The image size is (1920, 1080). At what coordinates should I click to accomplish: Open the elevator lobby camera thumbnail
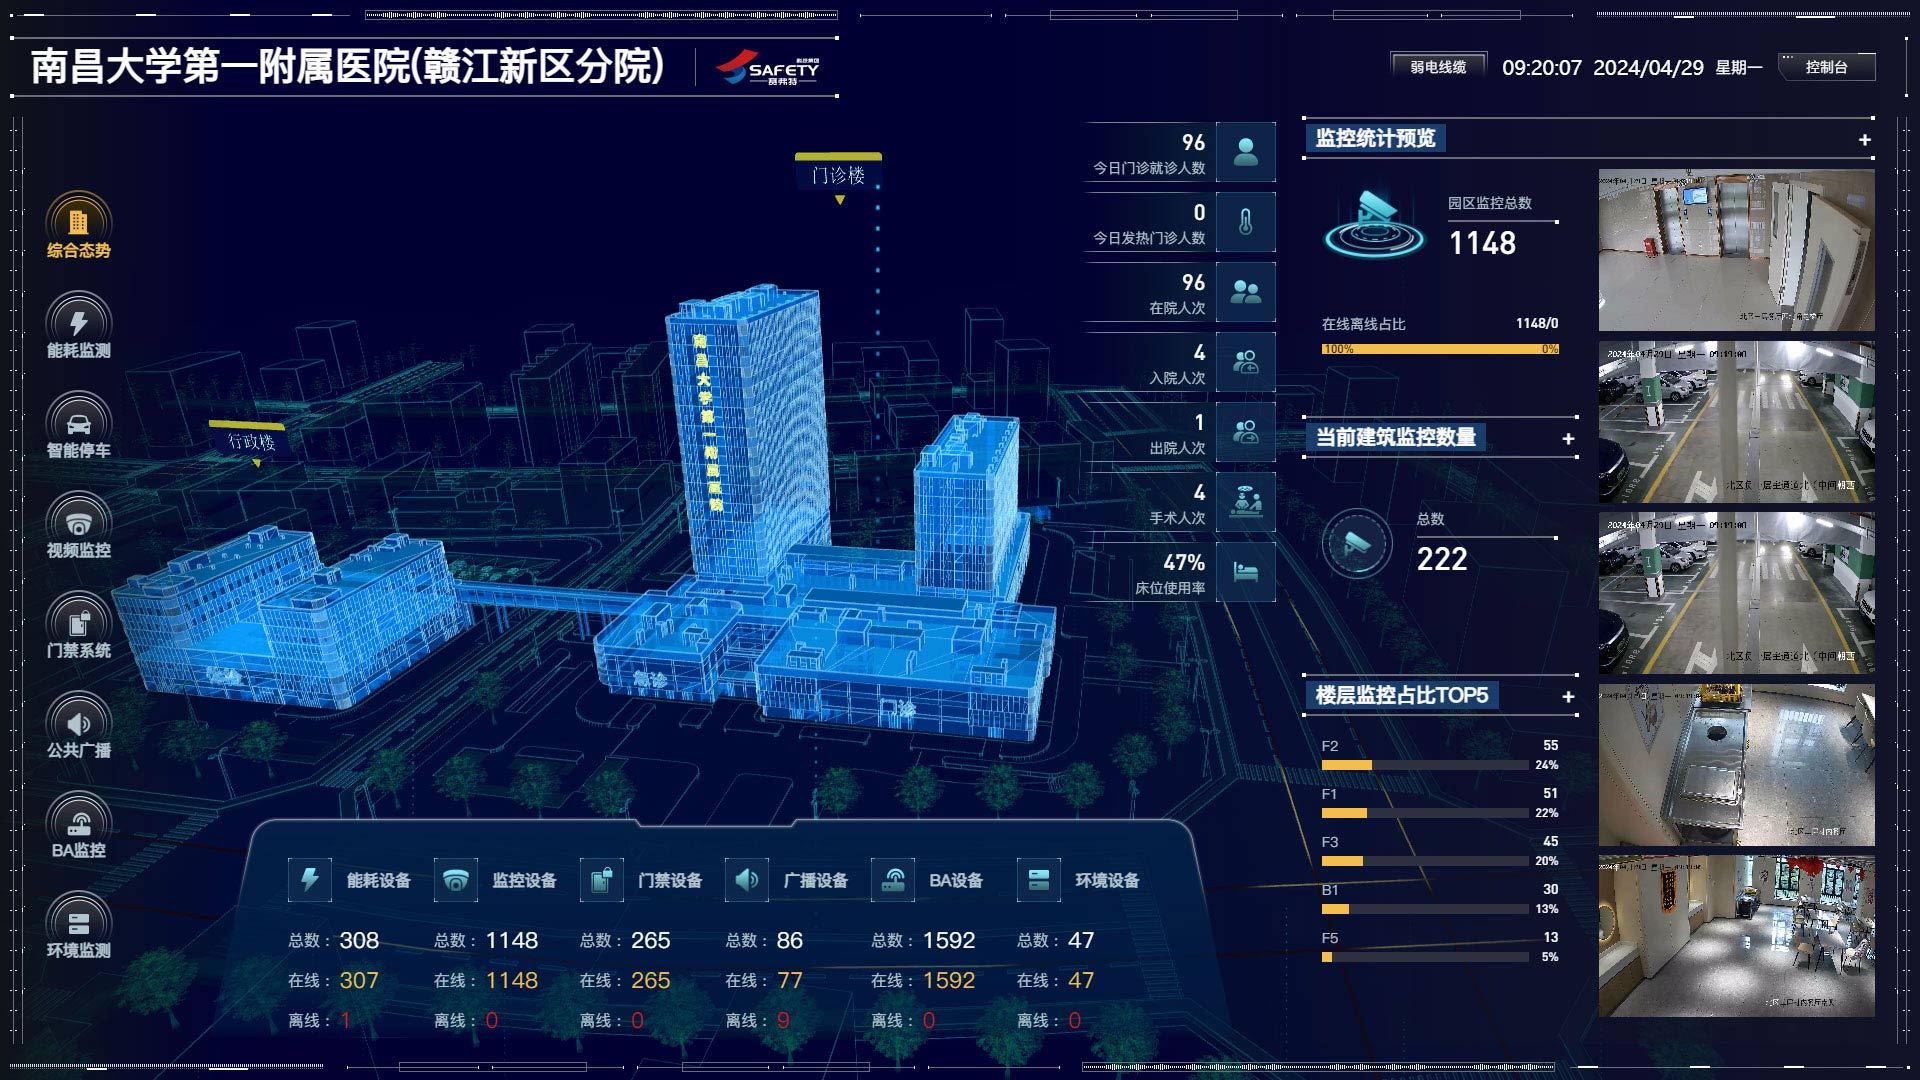(1736, 250)
